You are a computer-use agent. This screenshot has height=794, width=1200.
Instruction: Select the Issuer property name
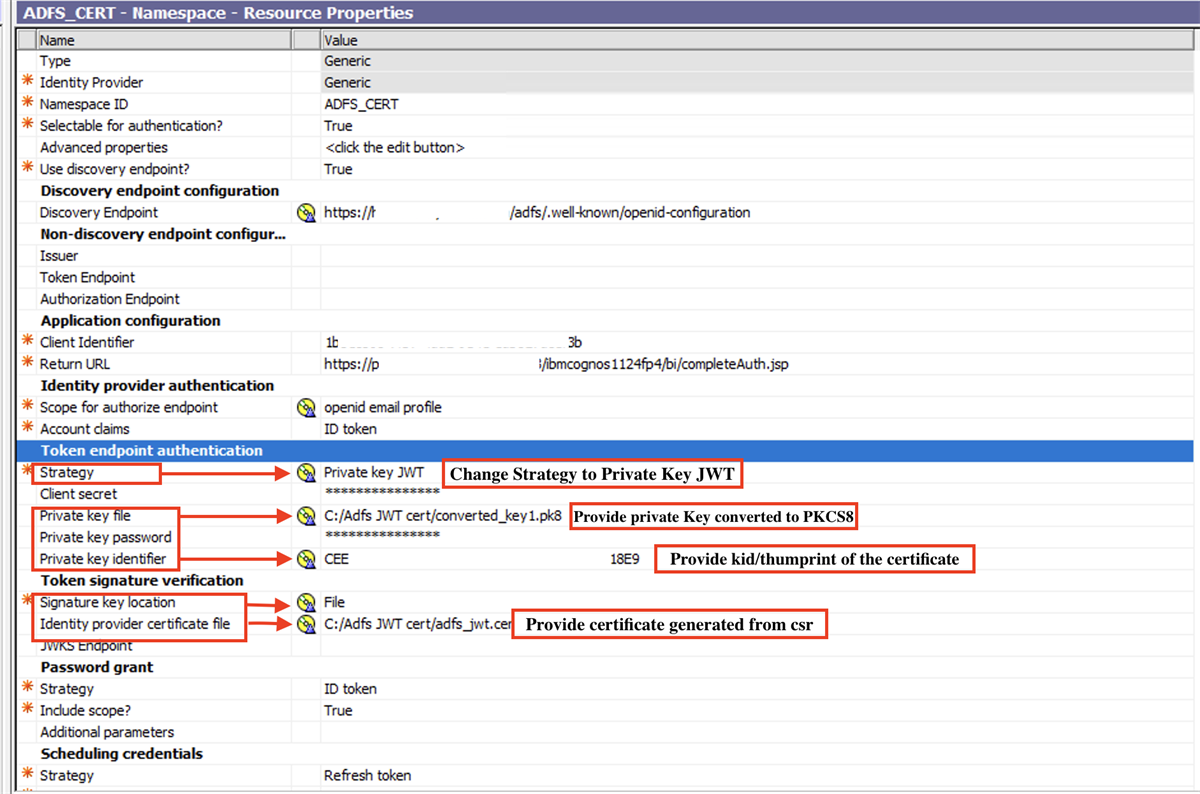click(x=59, y=256)
